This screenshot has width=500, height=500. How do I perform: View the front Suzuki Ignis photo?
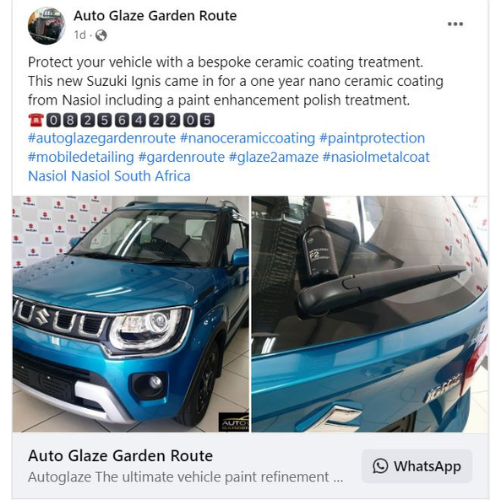131,314
